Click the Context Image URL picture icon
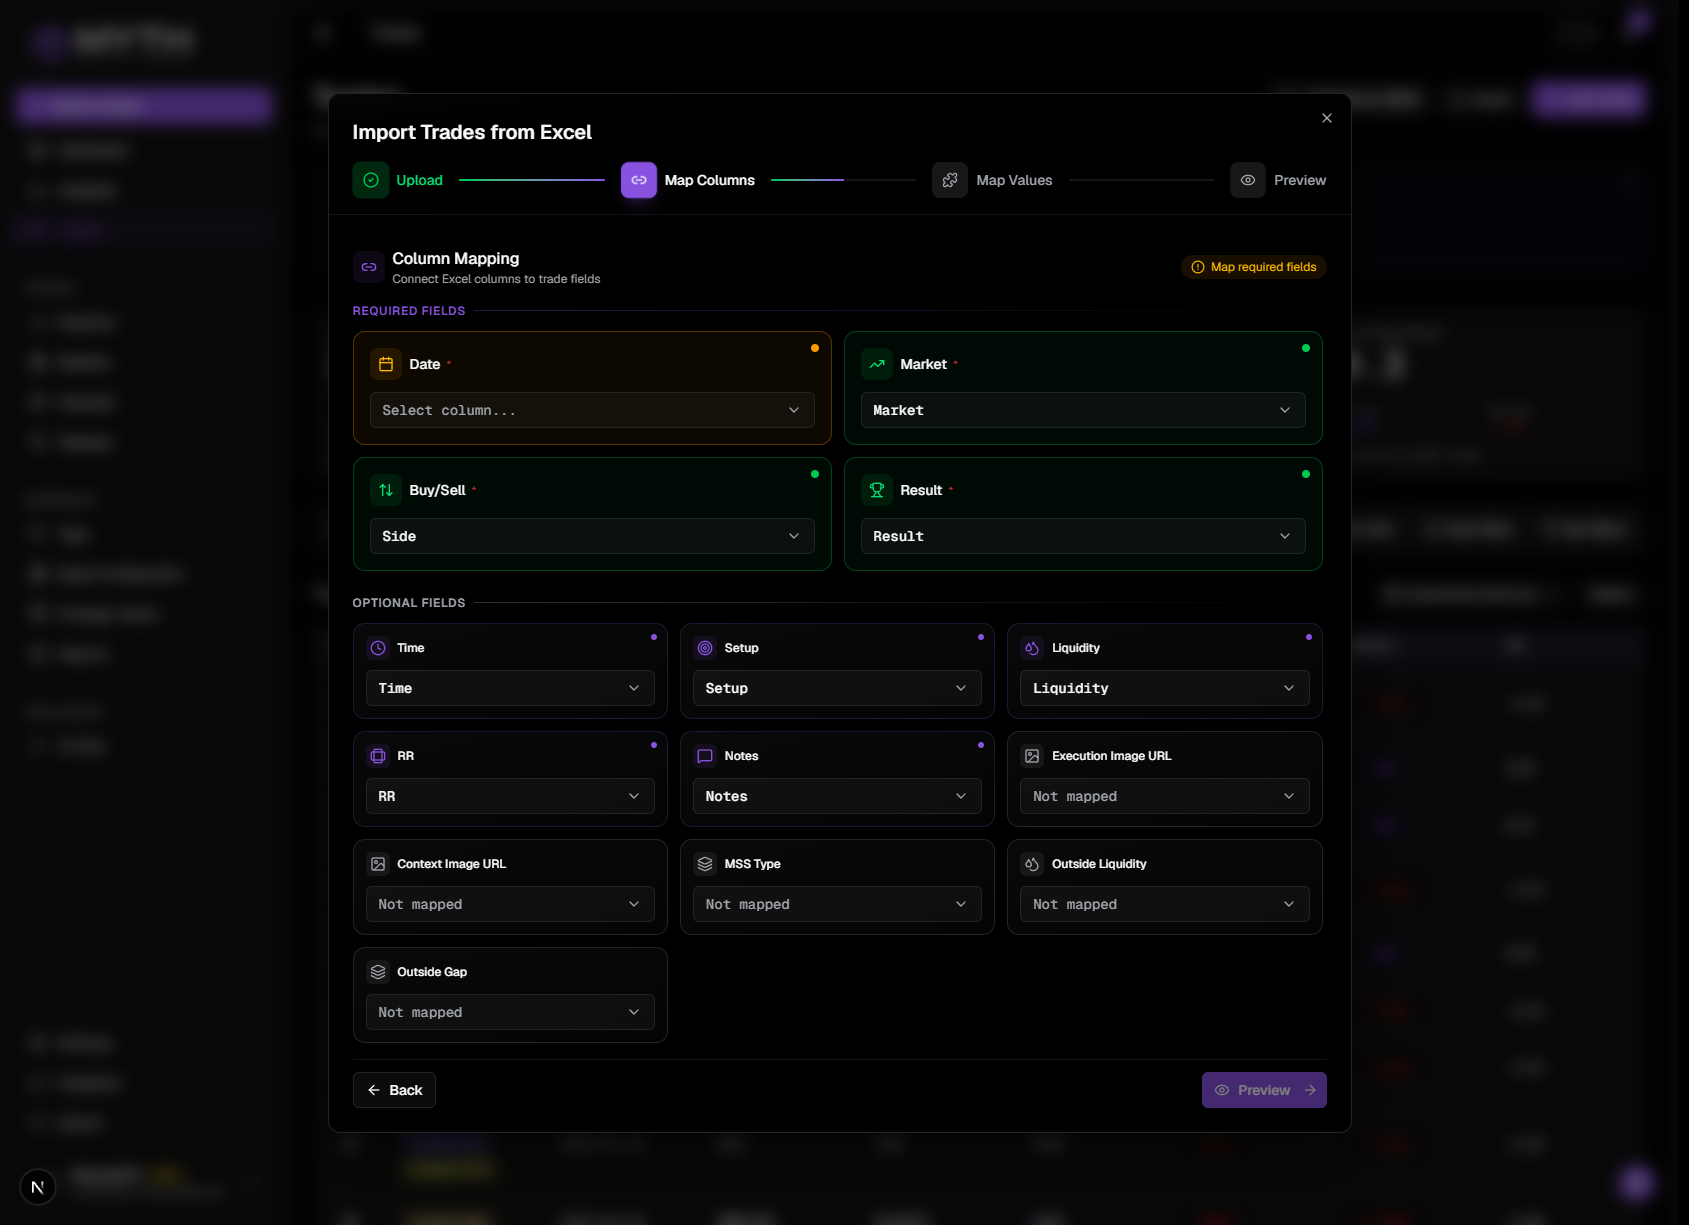The width and height of the screenshot is (1689, 1225). coord(378,864)
